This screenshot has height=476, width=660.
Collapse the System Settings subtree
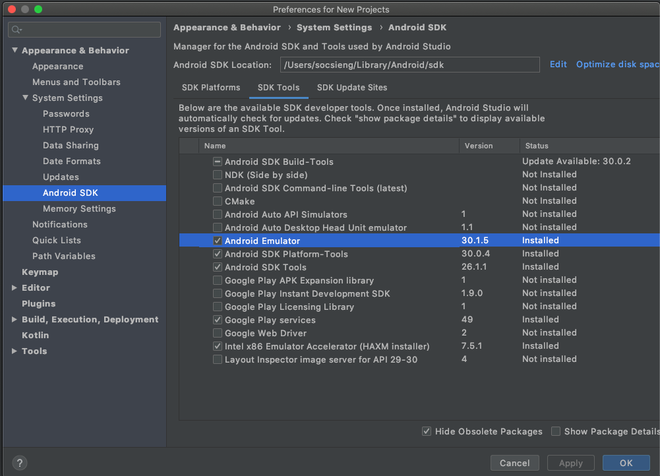(x=26, y=98)
